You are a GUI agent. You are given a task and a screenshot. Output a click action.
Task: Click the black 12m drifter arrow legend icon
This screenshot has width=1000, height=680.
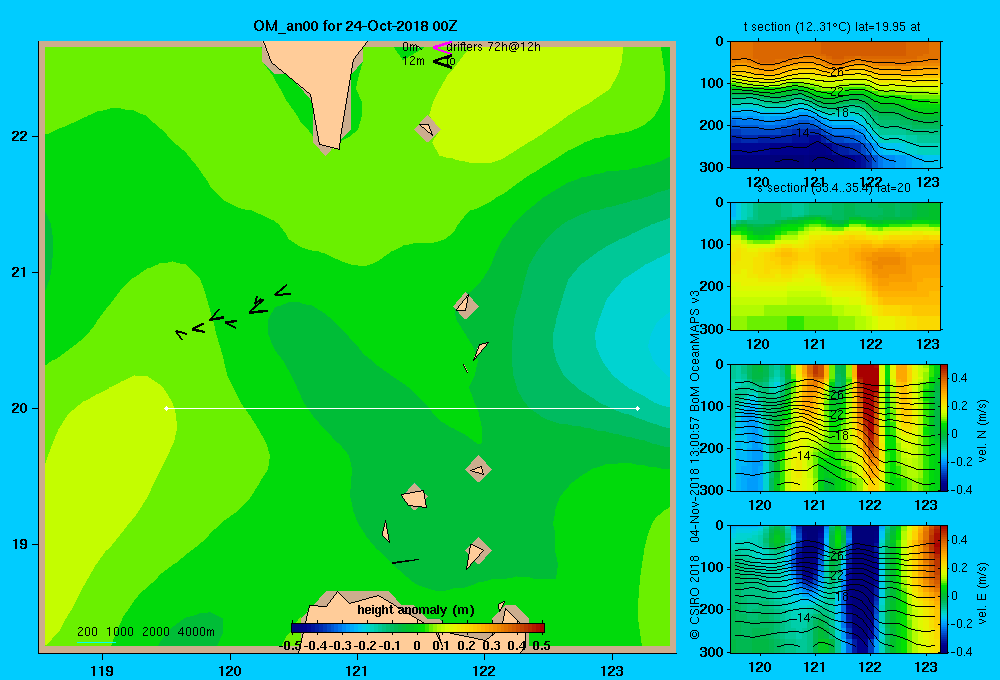point(443,61)
